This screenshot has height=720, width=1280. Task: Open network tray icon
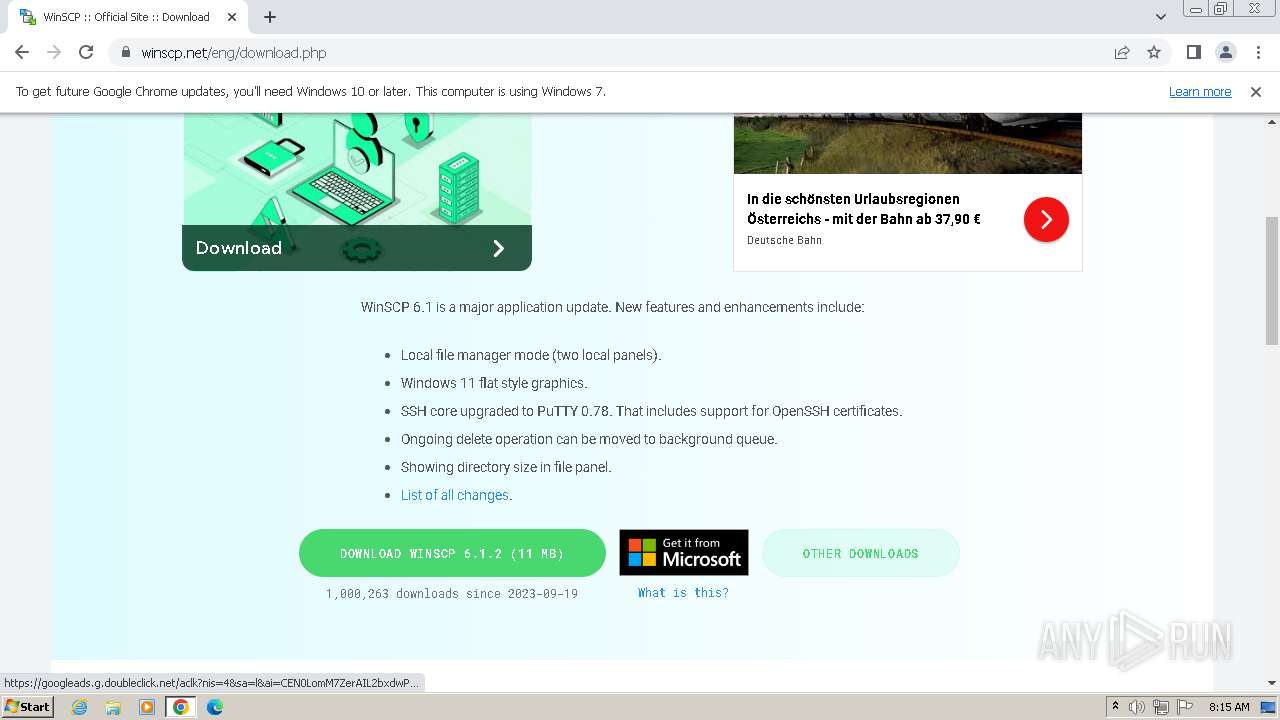pos(1161,707)
